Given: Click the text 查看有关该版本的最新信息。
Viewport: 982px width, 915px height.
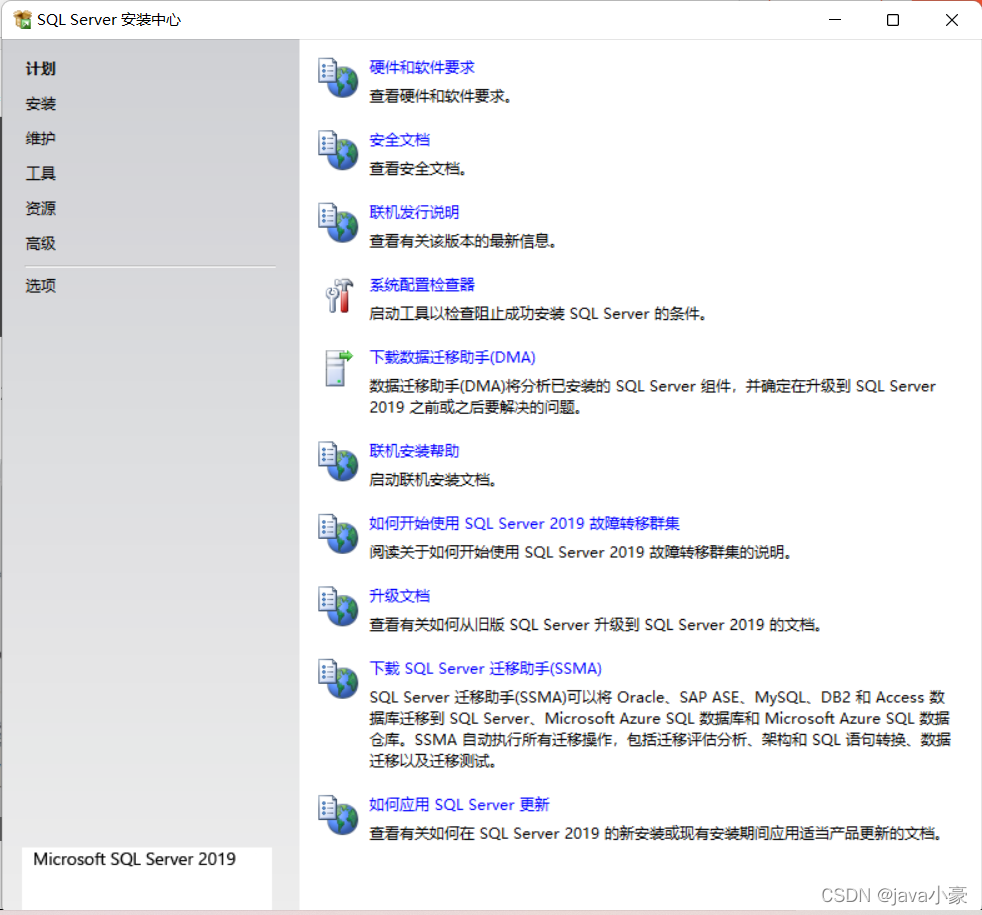Looking at the screenshot, I should point(463,241).
